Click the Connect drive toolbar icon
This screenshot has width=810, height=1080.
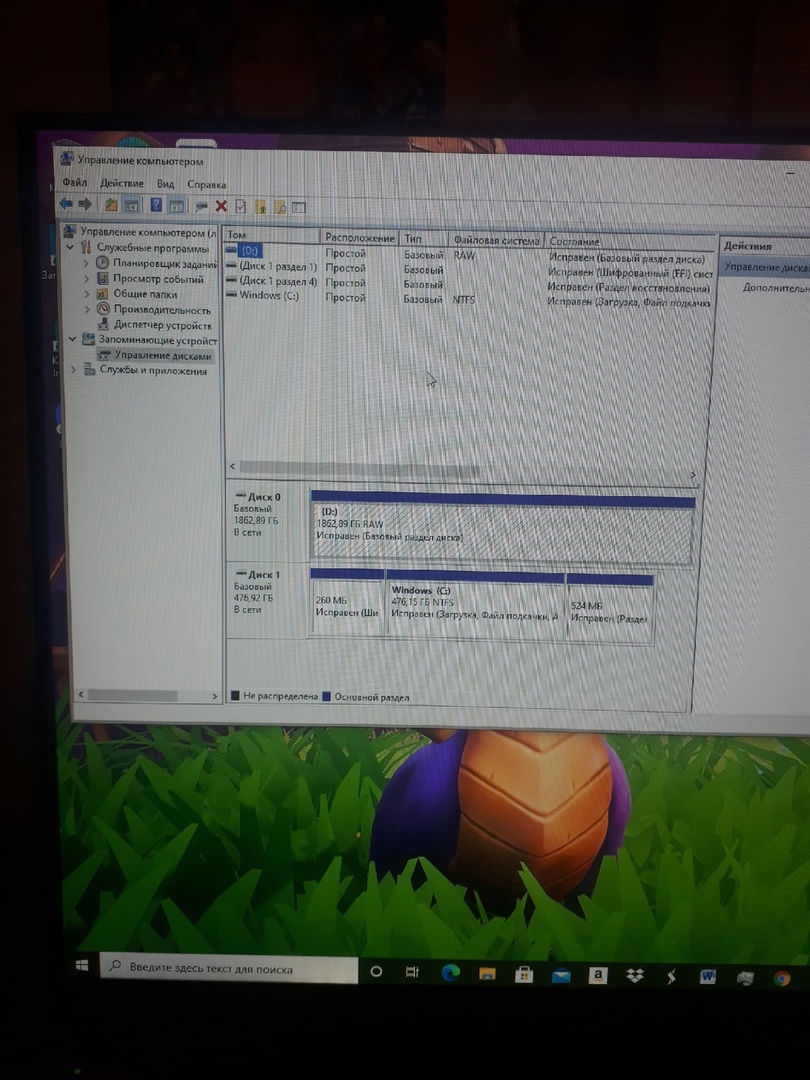coord(201,206)
